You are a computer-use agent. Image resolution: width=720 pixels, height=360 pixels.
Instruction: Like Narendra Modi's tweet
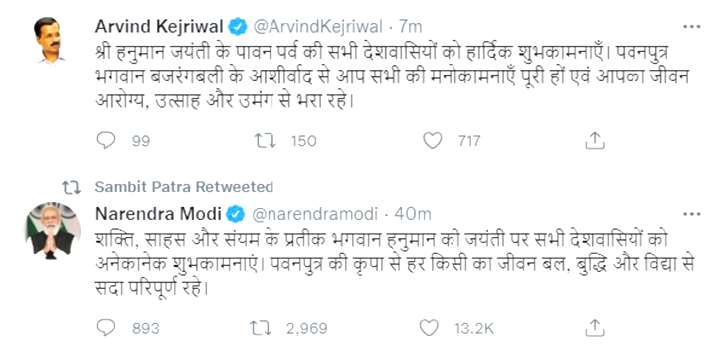pyautogui.click(x=429, y=328)
